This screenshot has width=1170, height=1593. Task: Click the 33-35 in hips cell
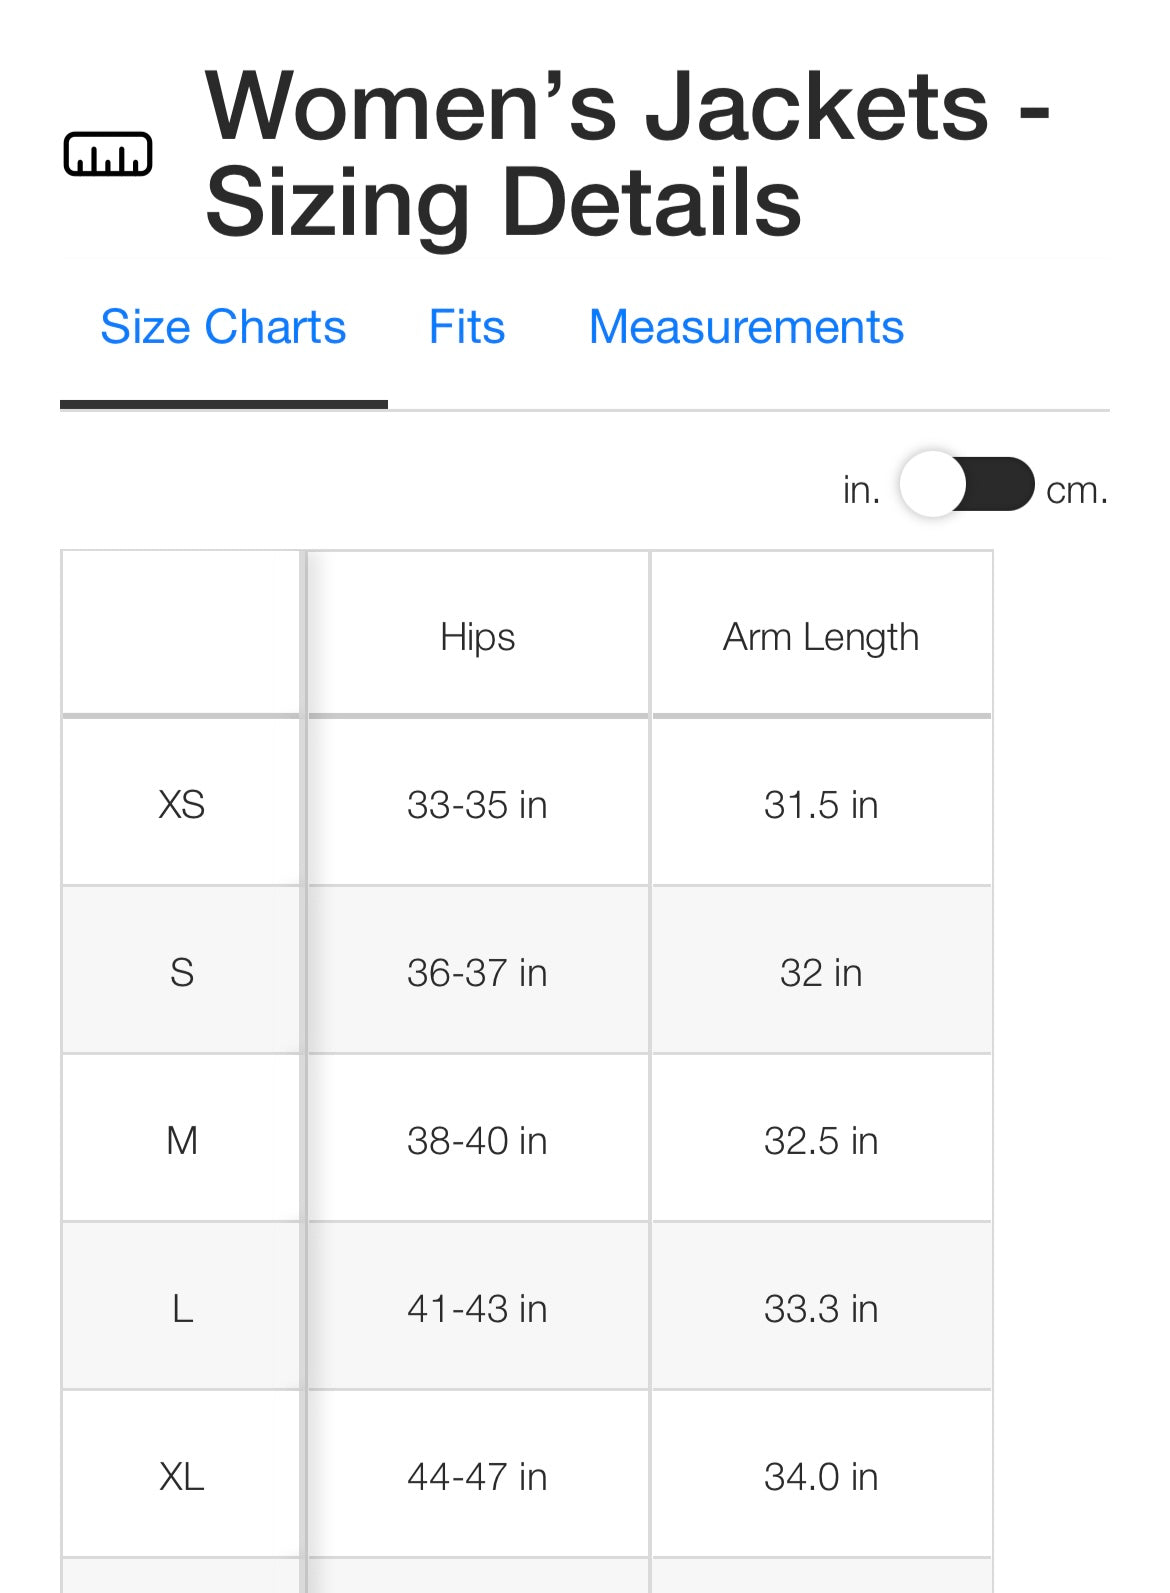coord(477,805)
